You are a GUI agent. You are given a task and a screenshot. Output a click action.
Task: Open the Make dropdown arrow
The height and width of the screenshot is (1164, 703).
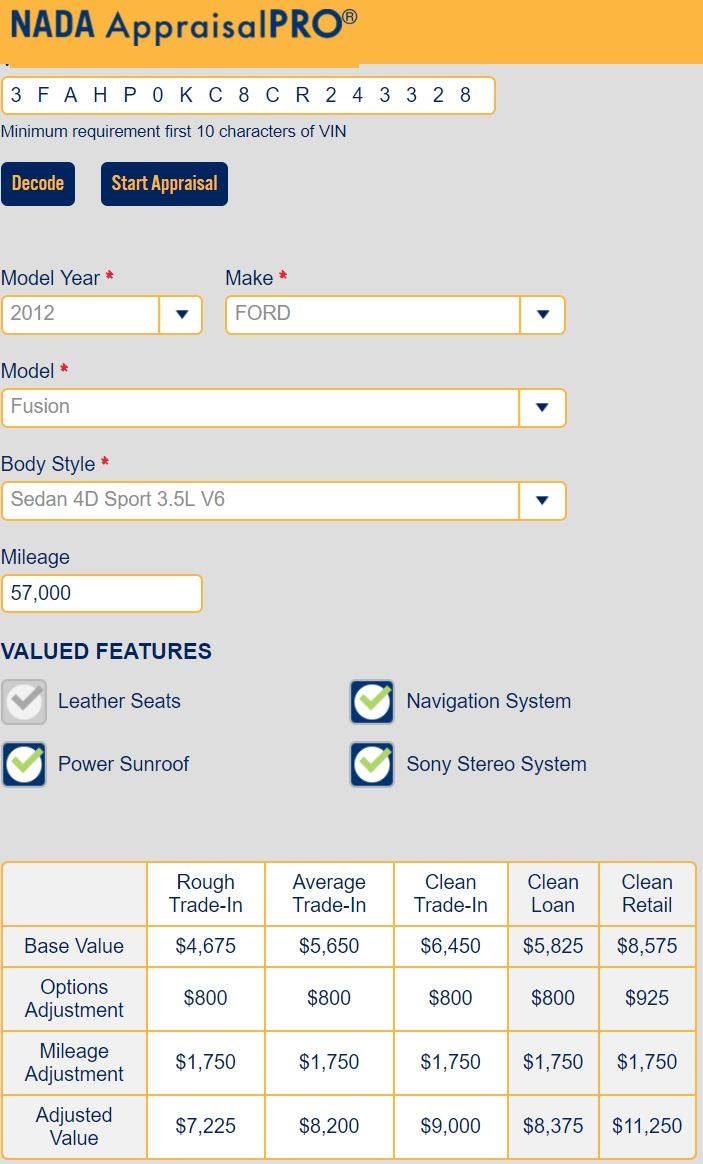click(x=543, y=315)
